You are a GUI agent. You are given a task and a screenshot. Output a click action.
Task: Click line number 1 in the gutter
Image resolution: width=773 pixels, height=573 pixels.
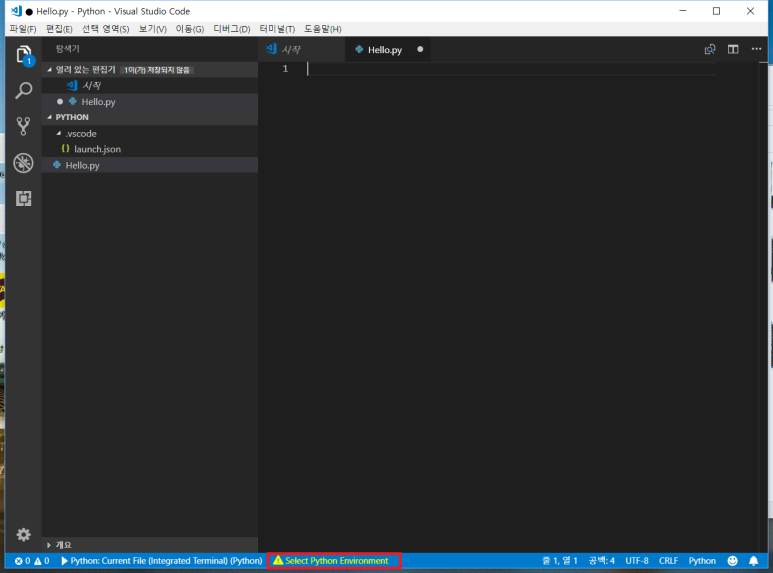coord(285,69)
